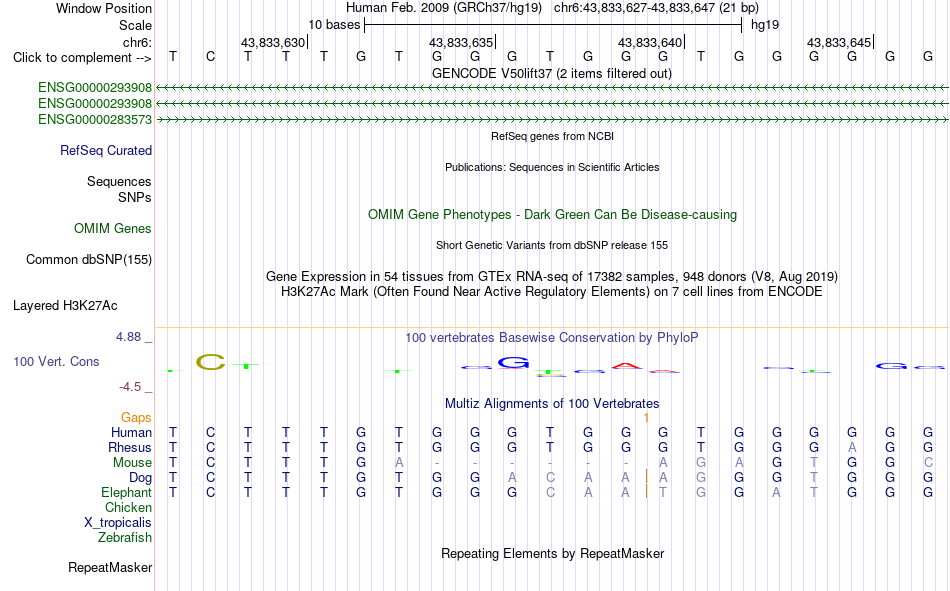Click the 43,833,645 coordinate marker

pos(839,42)
